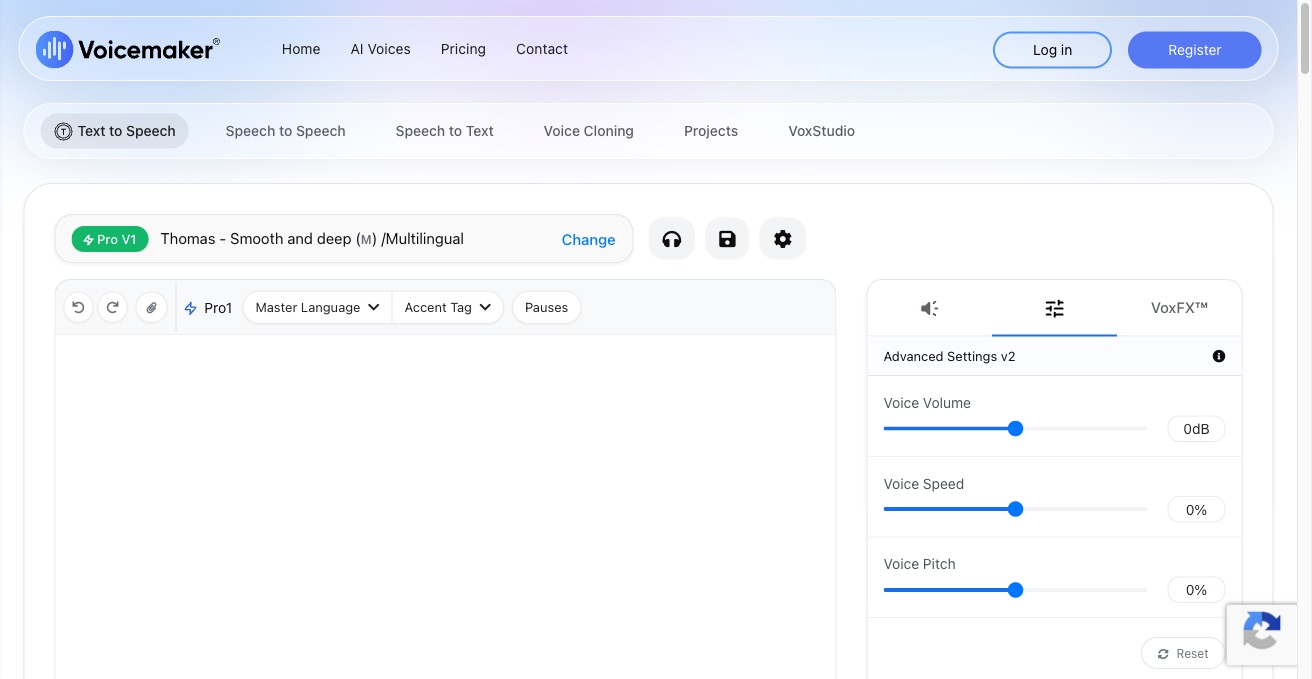Open the VoxFX tab
This screenshot has height=679, width=1312.
click(1179, 308)
